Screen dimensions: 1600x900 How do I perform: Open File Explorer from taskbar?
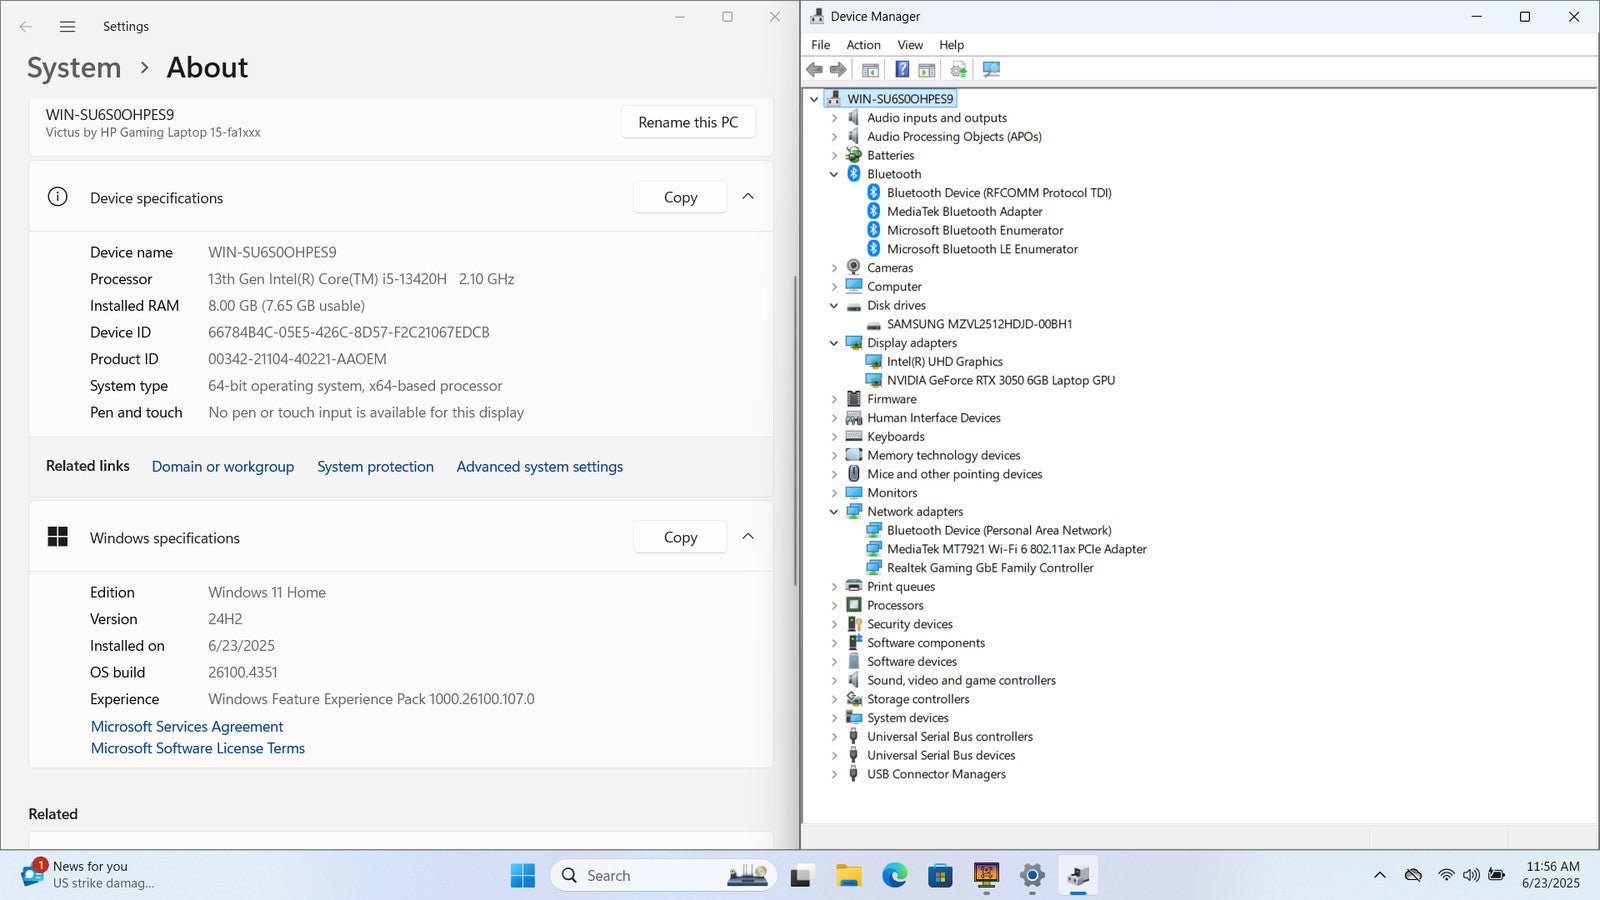[x=849, y=876]
